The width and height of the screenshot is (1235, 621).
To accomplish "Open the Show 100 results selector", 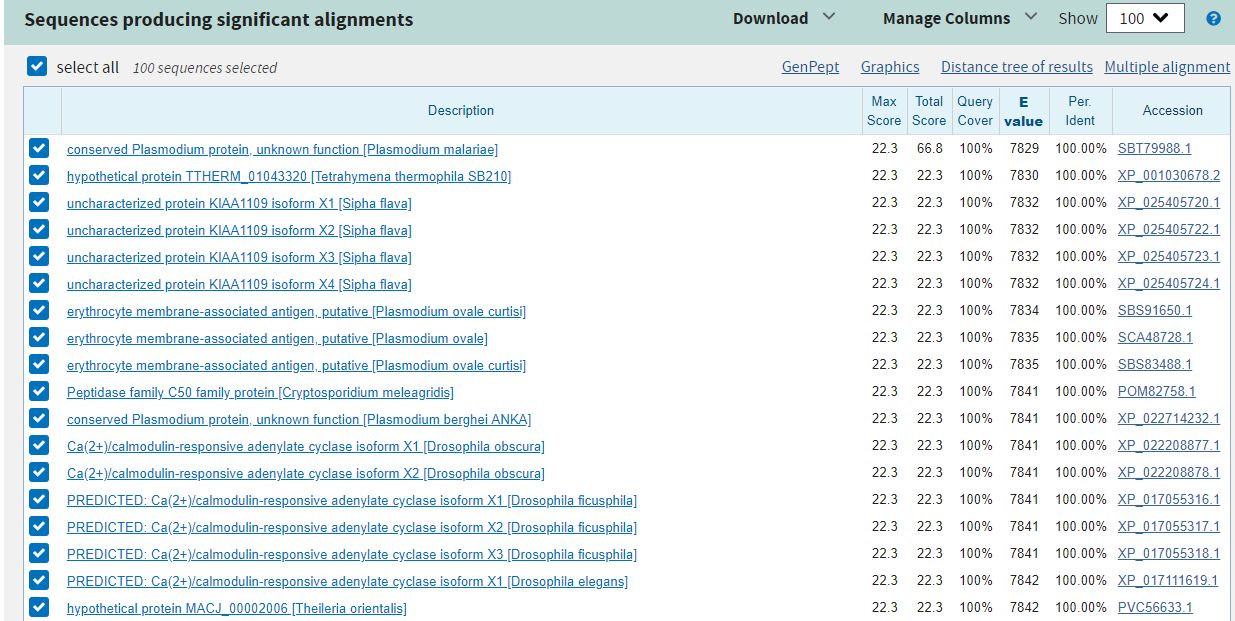I will (x=1145, y=18).
